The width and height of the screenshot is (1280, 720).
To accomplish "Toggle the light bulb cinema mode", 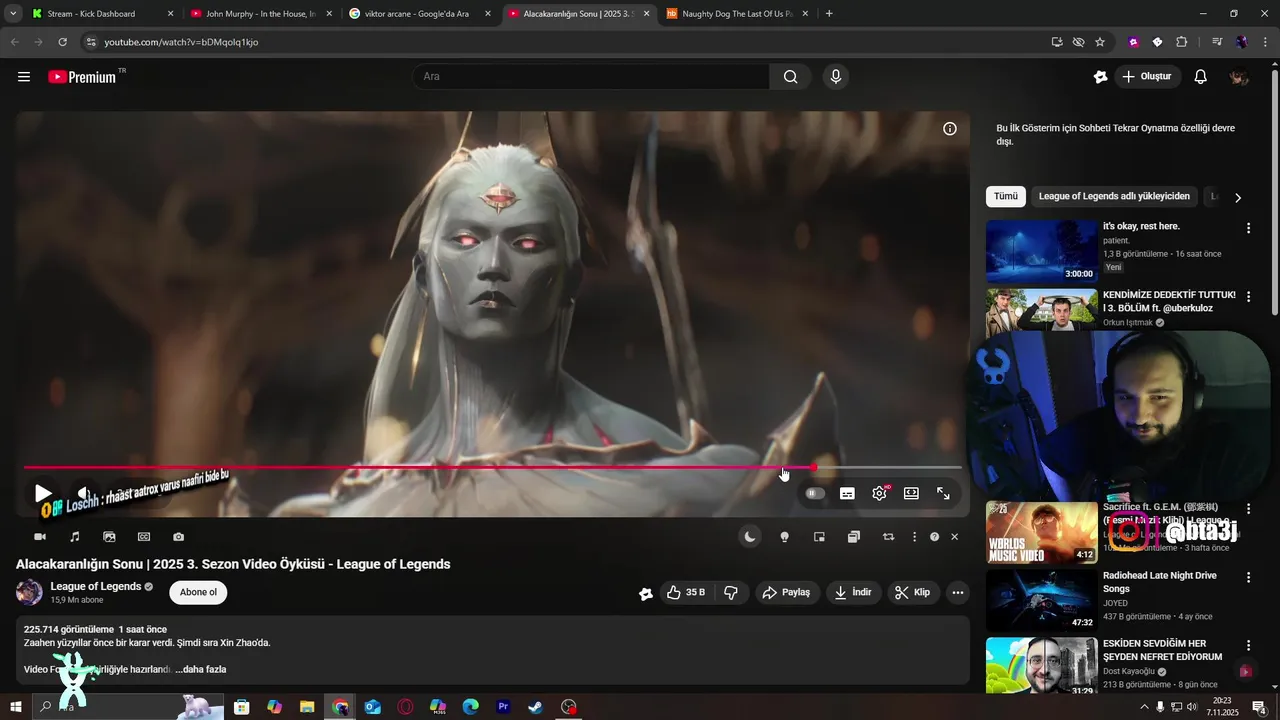I will pyautogui.click(x=785, y=537).
